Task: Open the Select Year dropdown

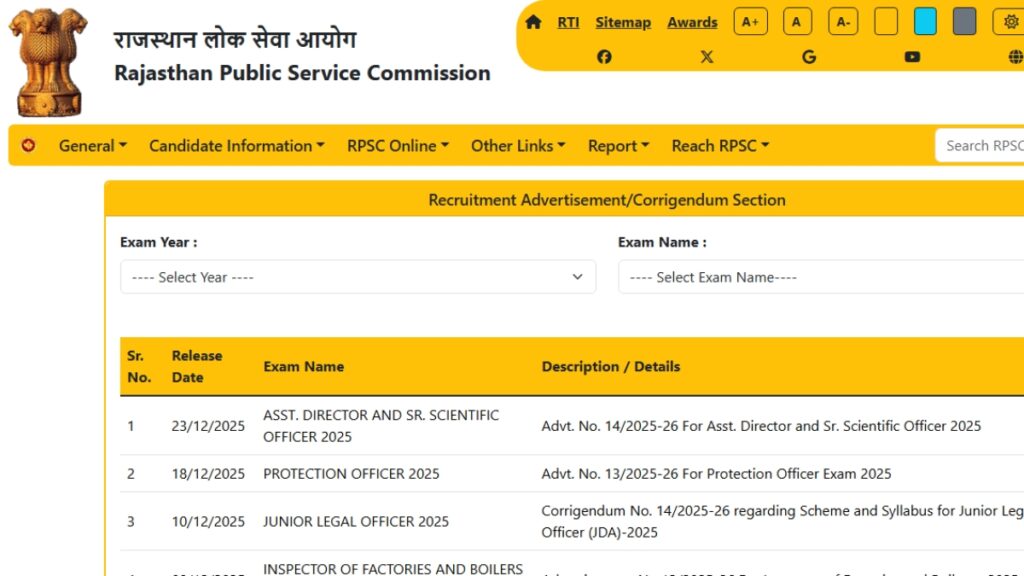Action: tap(357, 277)
